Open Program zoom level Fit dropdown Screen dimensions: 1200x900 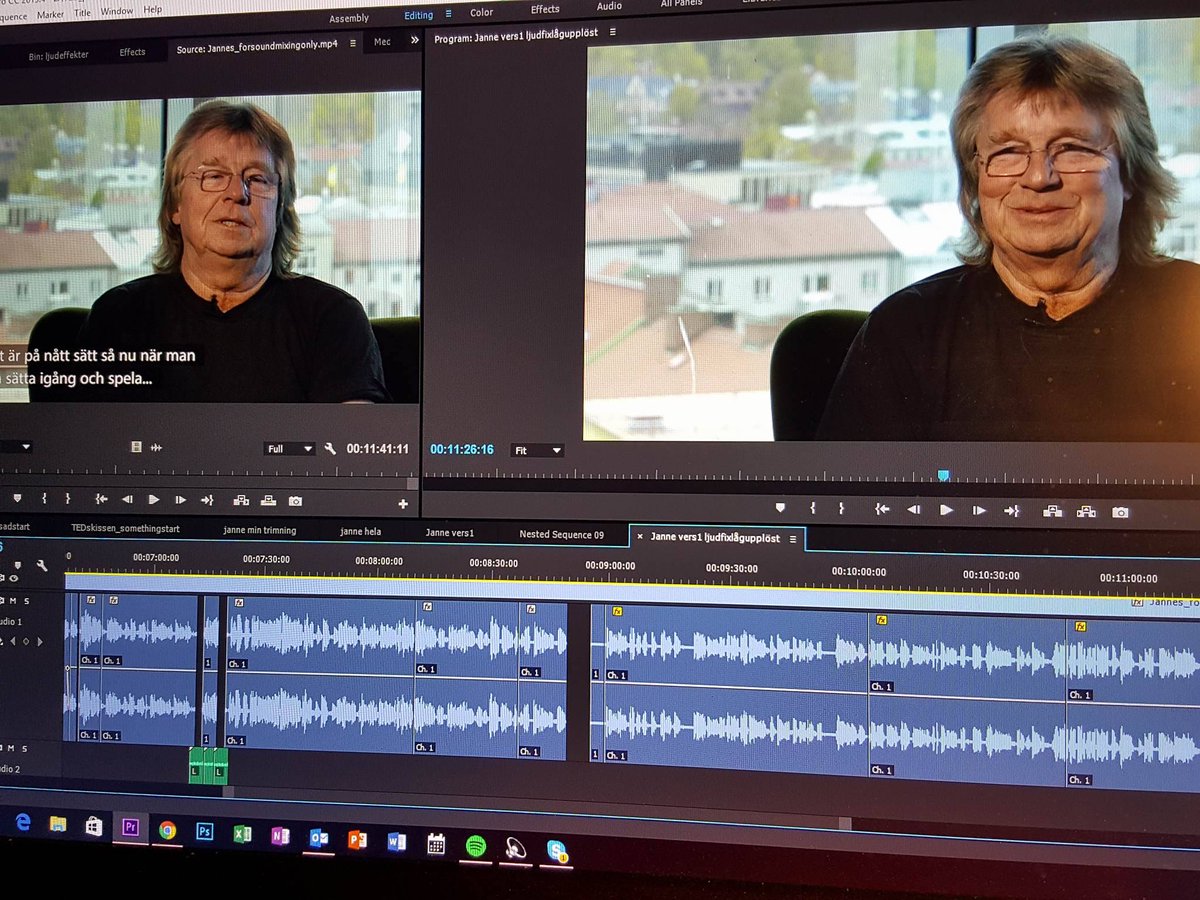(537, 451)
